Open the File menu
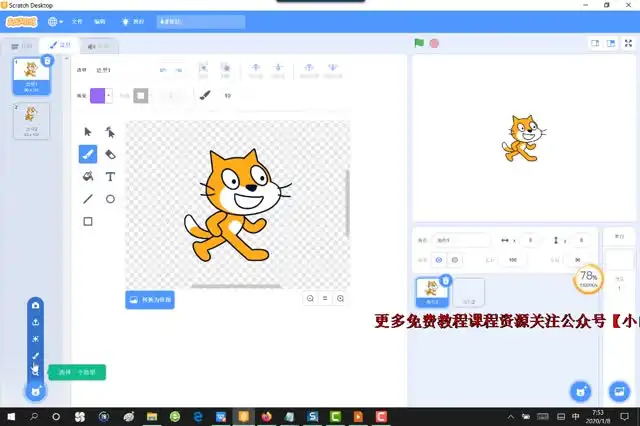 [77, 22]
